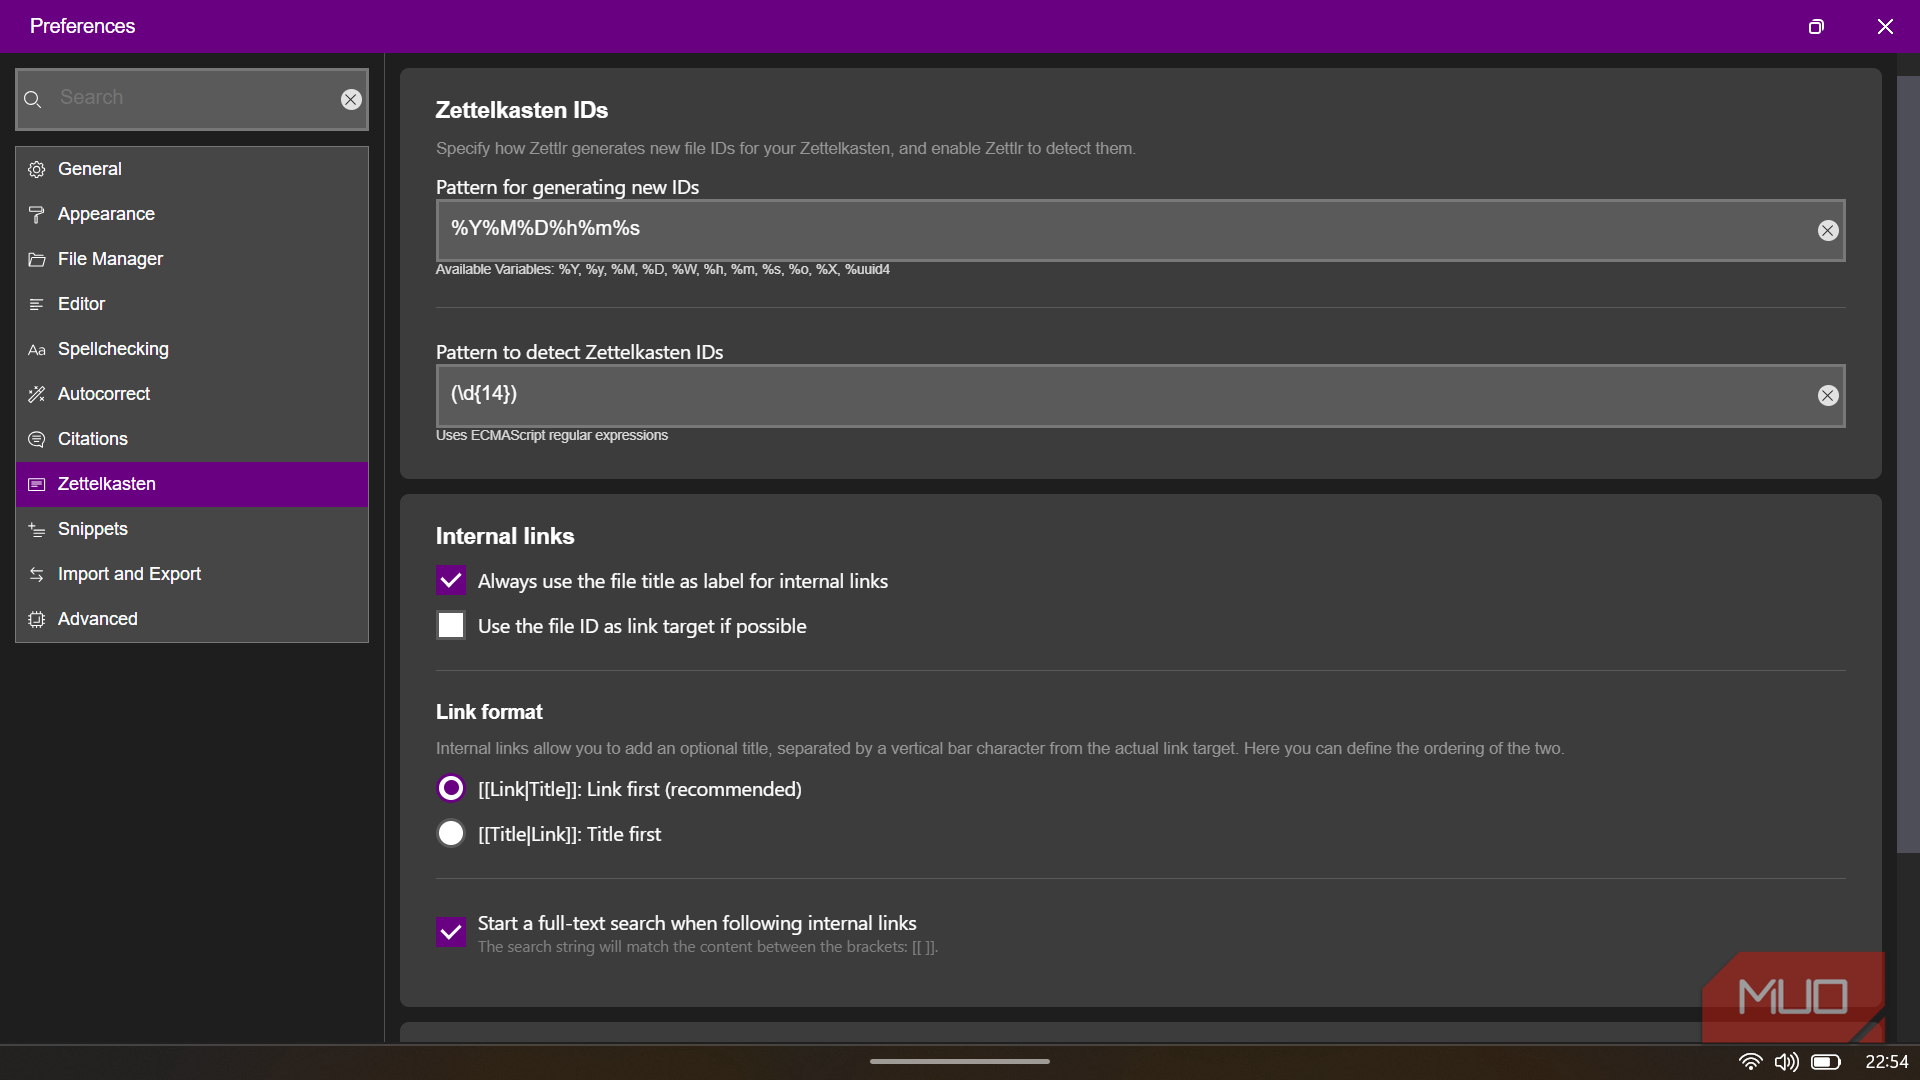Open the File Manager tab
The height and width of the screenshot is (1080, 1920).
[192, 260]
